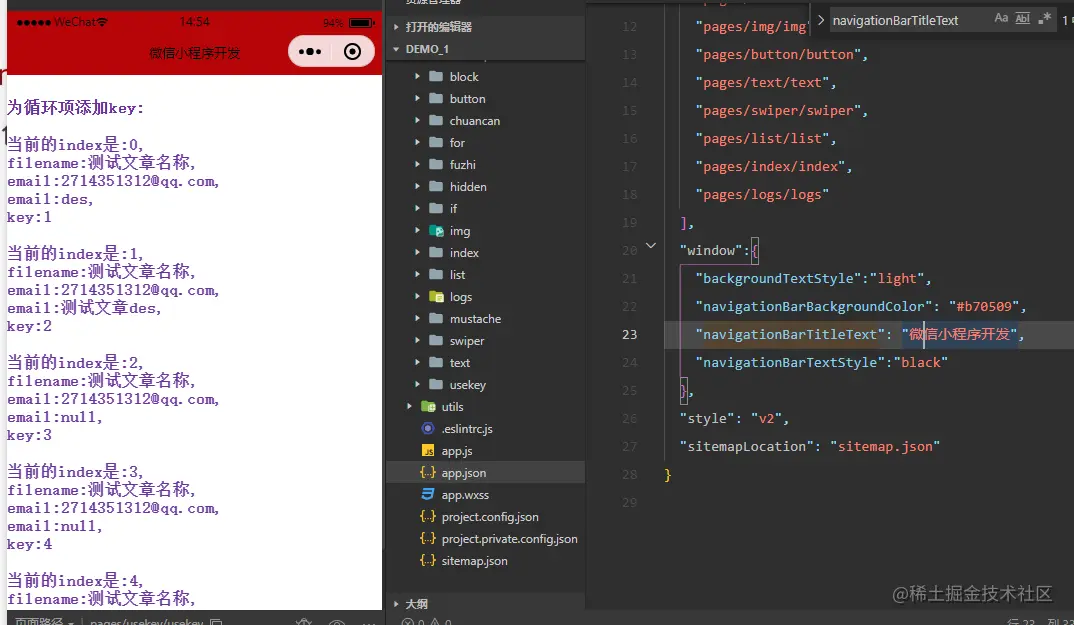Click the swiper folder icon
This screenshot has height=625, width=1074.
pyautogui.click(x=436, y=340)
